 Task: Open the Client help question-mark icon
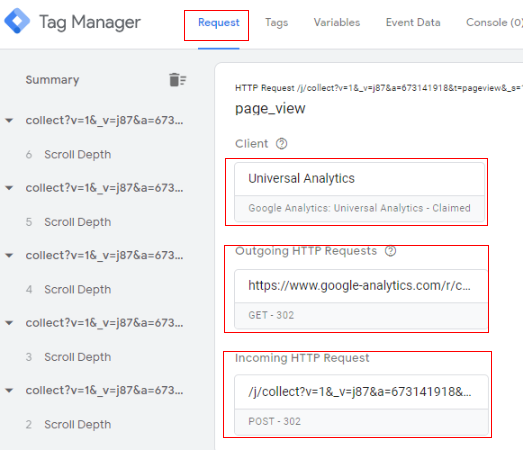[281, 144]
